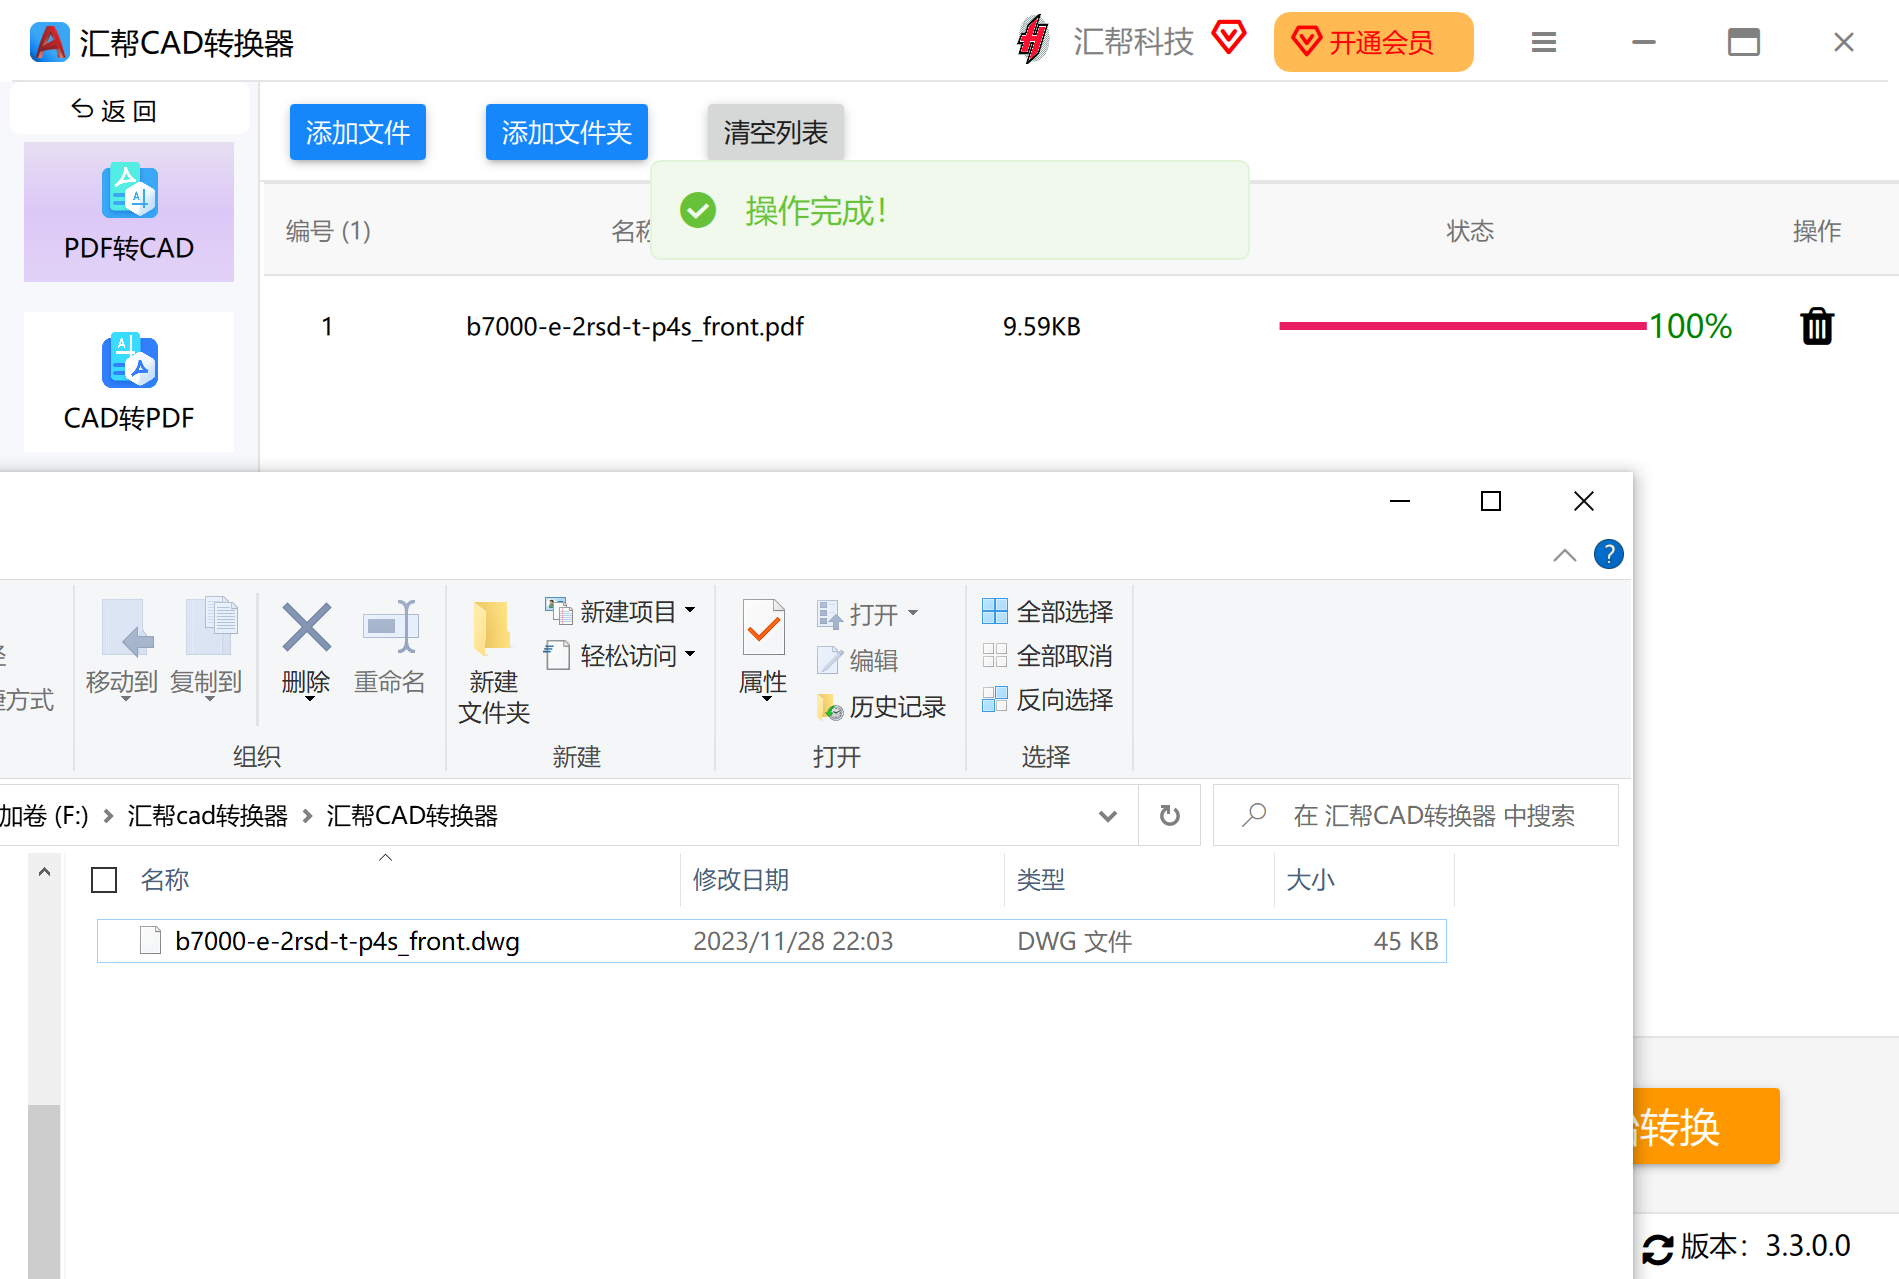The image size is (1899, 1279).
Task: Sort by the 大小 column header
Action: tap(1311, 880)
